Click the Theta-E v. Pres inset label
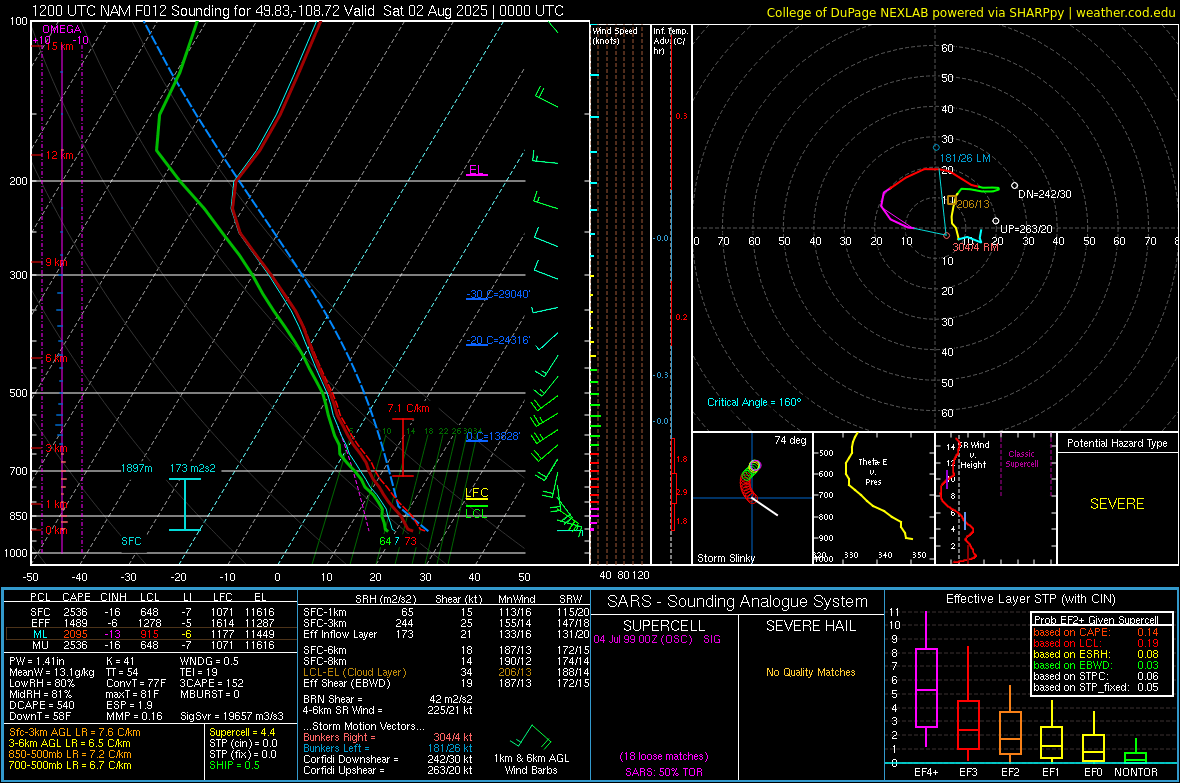Image resolution: width=1180 pixels, height=783 pixels. tap(873, 471)
